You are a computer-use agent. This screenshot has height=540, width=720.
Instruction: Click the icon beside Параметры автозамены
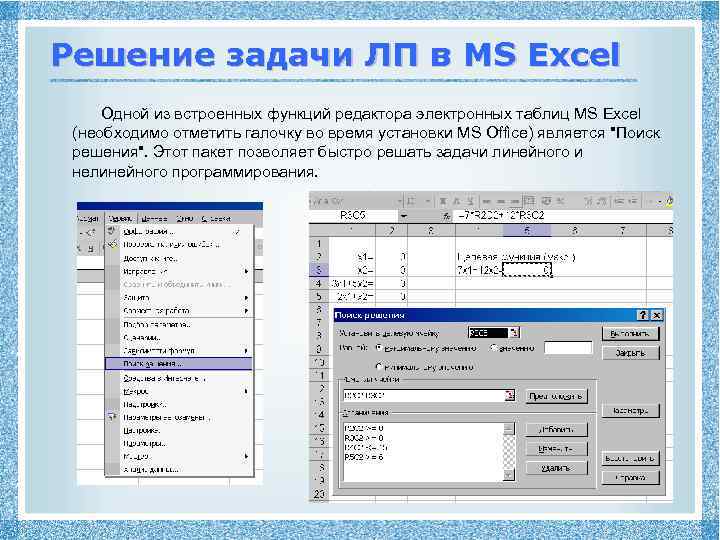click(x=112, y=417)
